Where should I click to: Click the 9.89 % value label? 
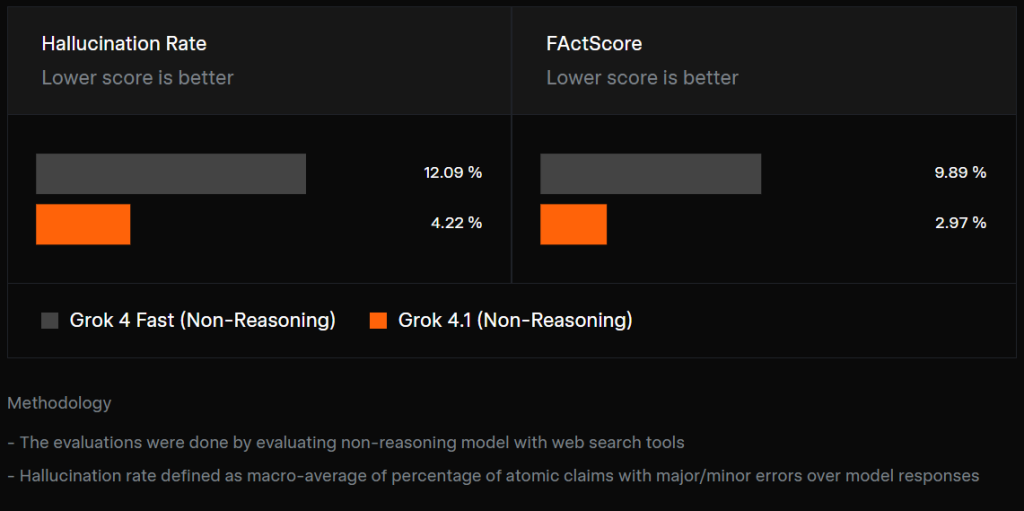tap(960, 173)
